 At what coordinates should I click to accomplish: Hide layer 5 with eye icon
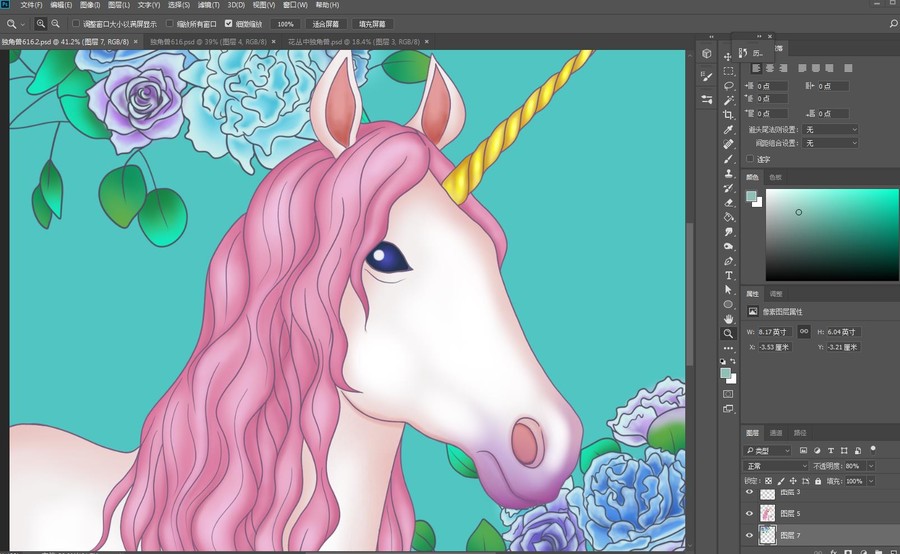[x=749, y=514]
